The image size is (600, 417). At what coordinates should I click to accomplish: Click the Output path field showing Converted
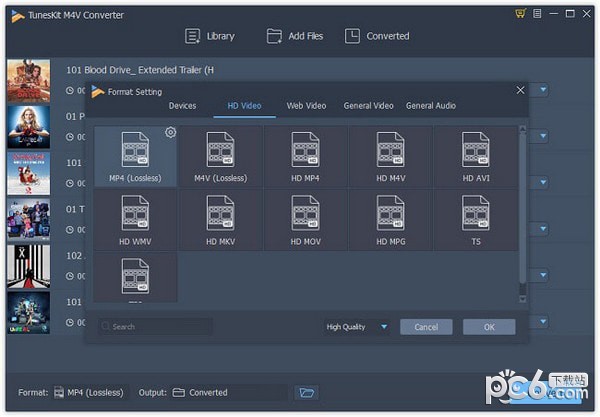(x=228, y=393)
